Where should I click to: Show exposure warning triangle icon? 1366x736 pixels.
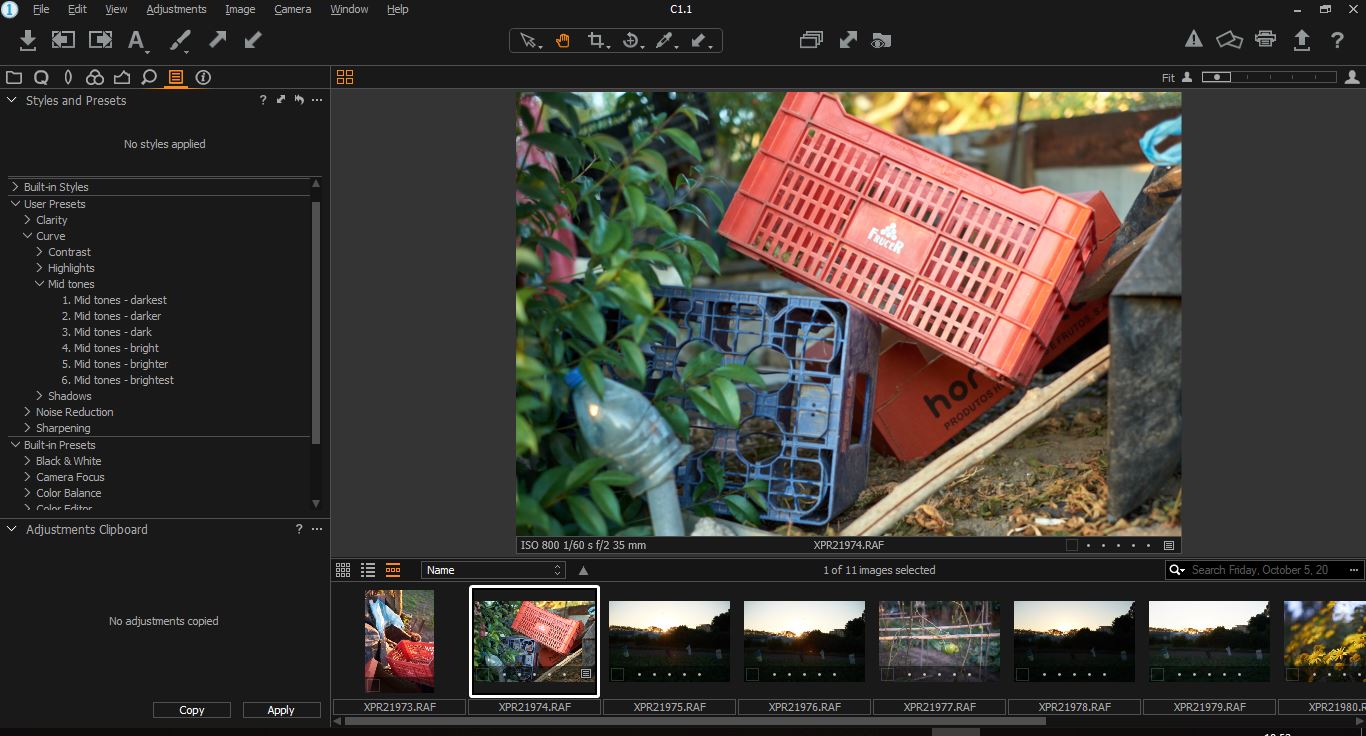tap(1193, 40)
